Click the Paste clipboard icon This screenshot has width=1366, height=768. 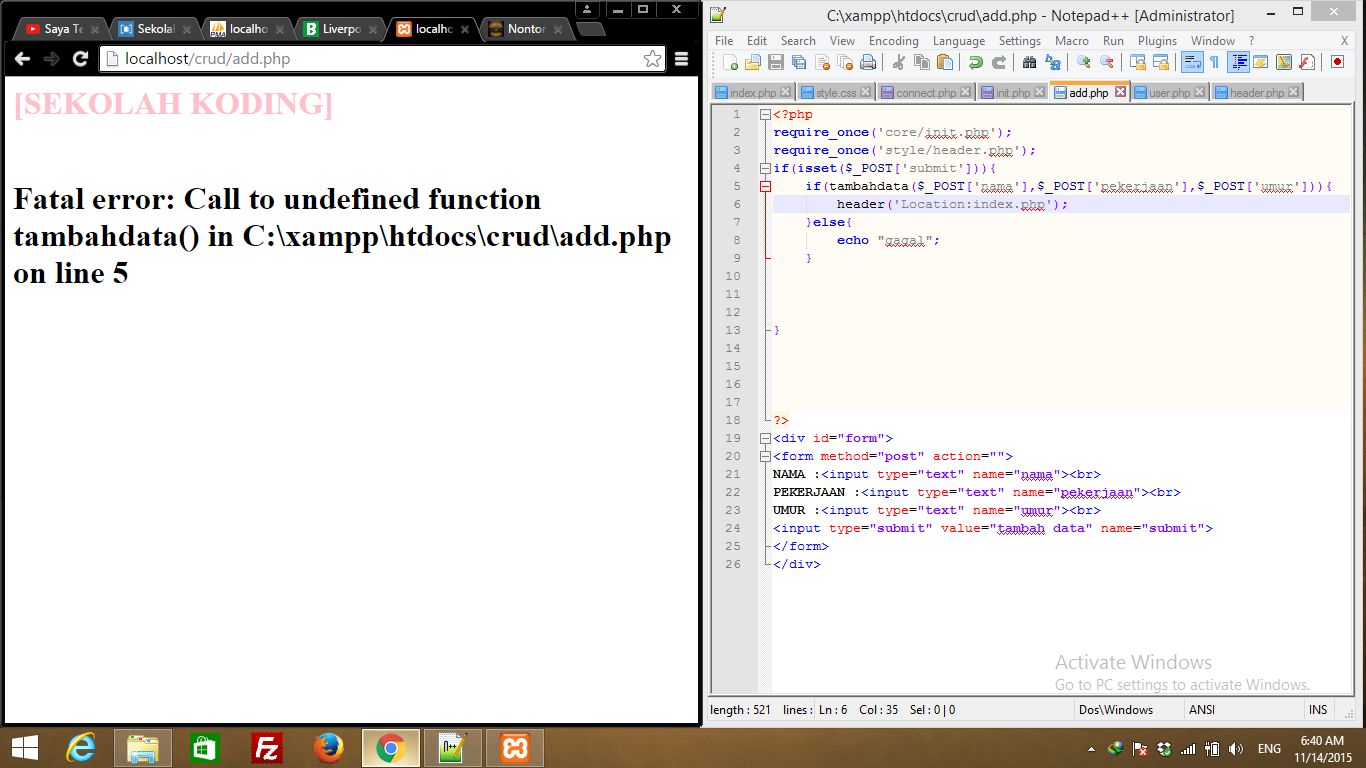click(944, 62)
